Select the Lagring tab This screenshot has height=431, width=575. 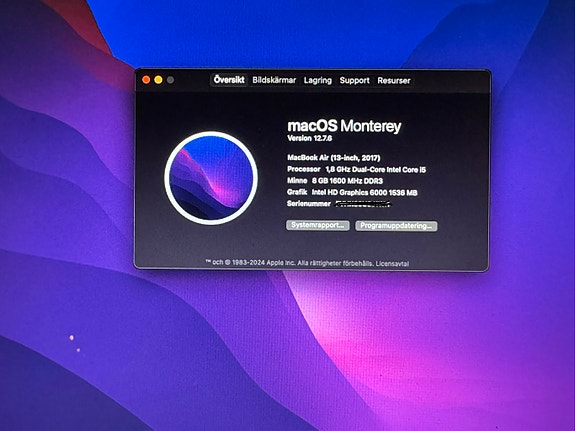318,80
